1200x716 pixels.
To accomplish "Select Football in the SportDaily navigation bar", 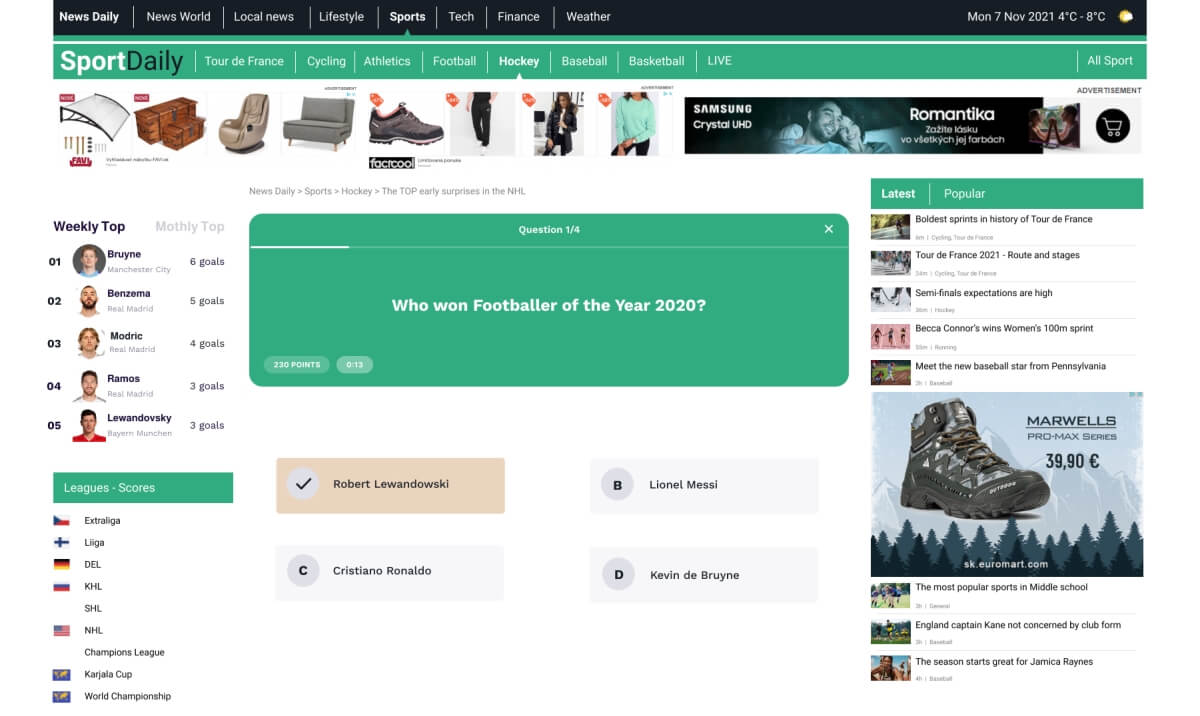I will pos(454,61).
